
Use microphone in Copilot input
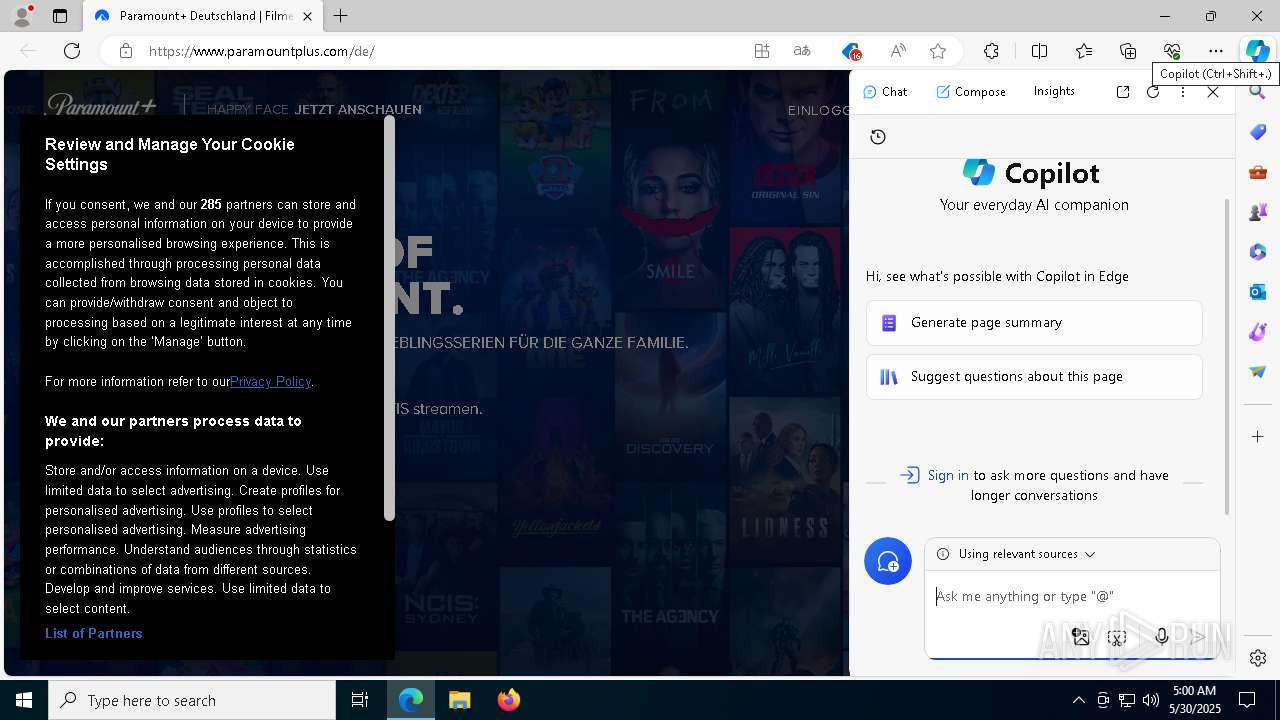pyautogui.click(x=1161, y=636)
